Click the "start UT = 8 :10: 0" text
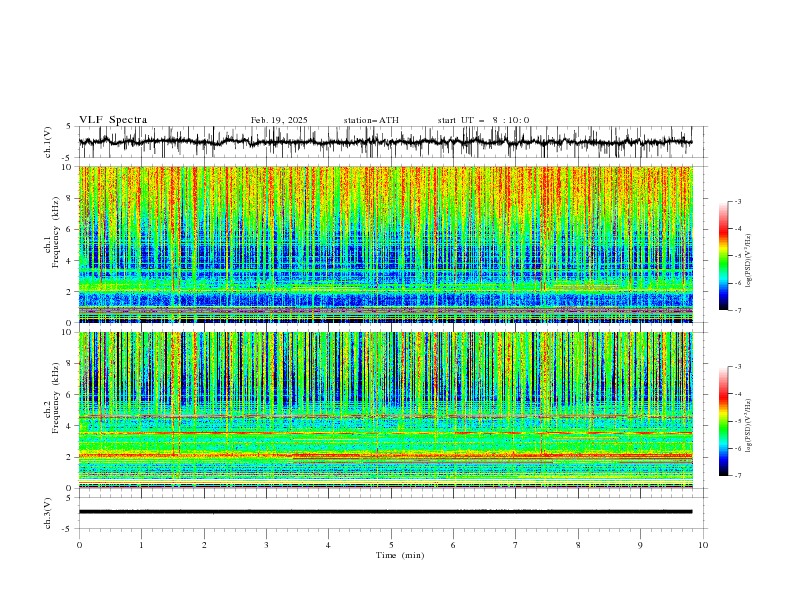 point(483,120)
